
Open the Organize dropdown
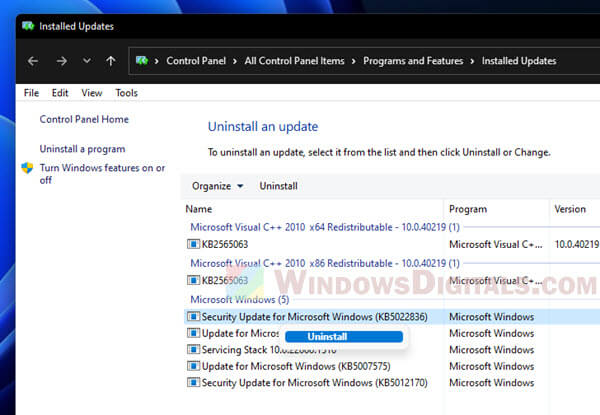coord(217,186)
